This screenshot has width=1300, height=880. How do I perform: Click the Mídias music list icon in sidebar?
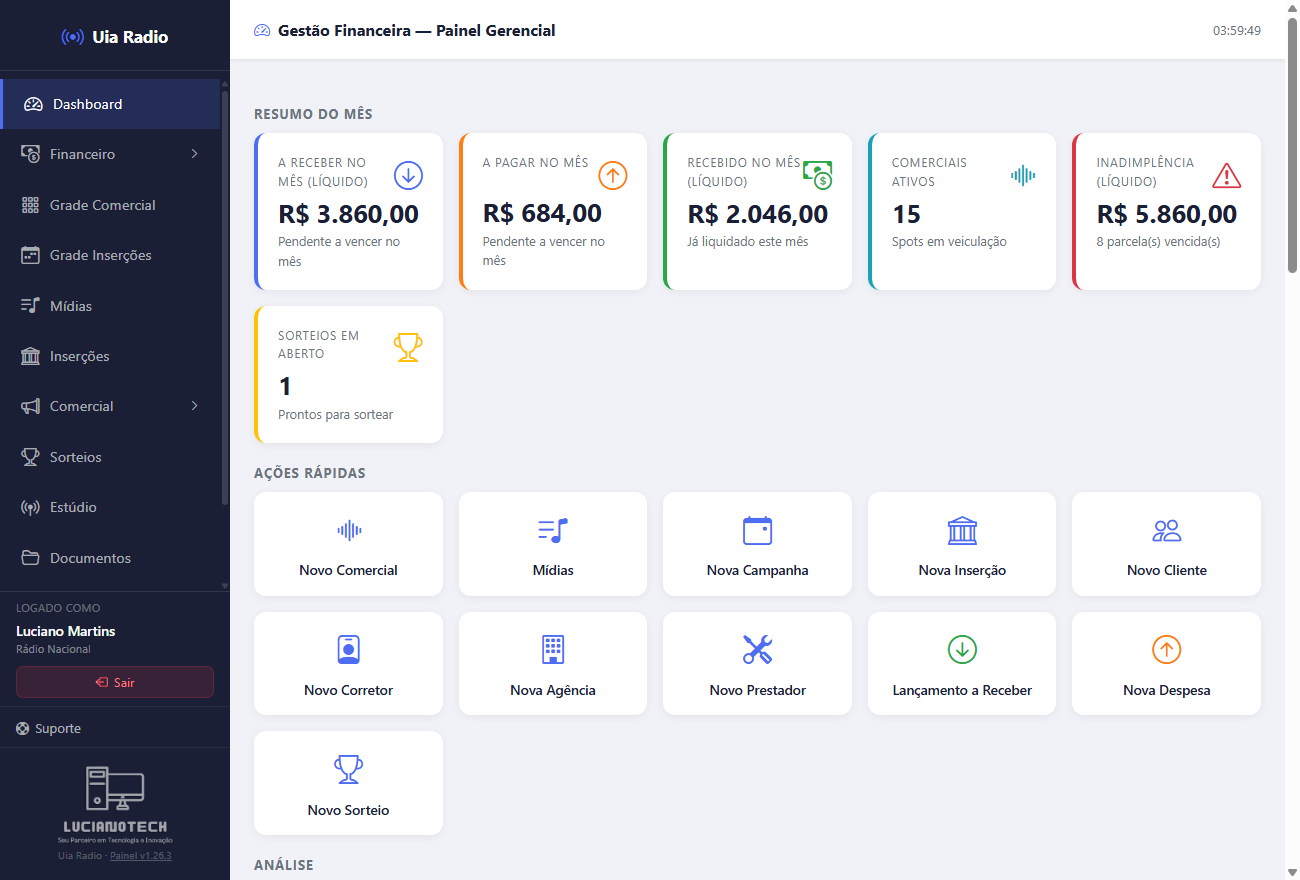tap(30, 306)
